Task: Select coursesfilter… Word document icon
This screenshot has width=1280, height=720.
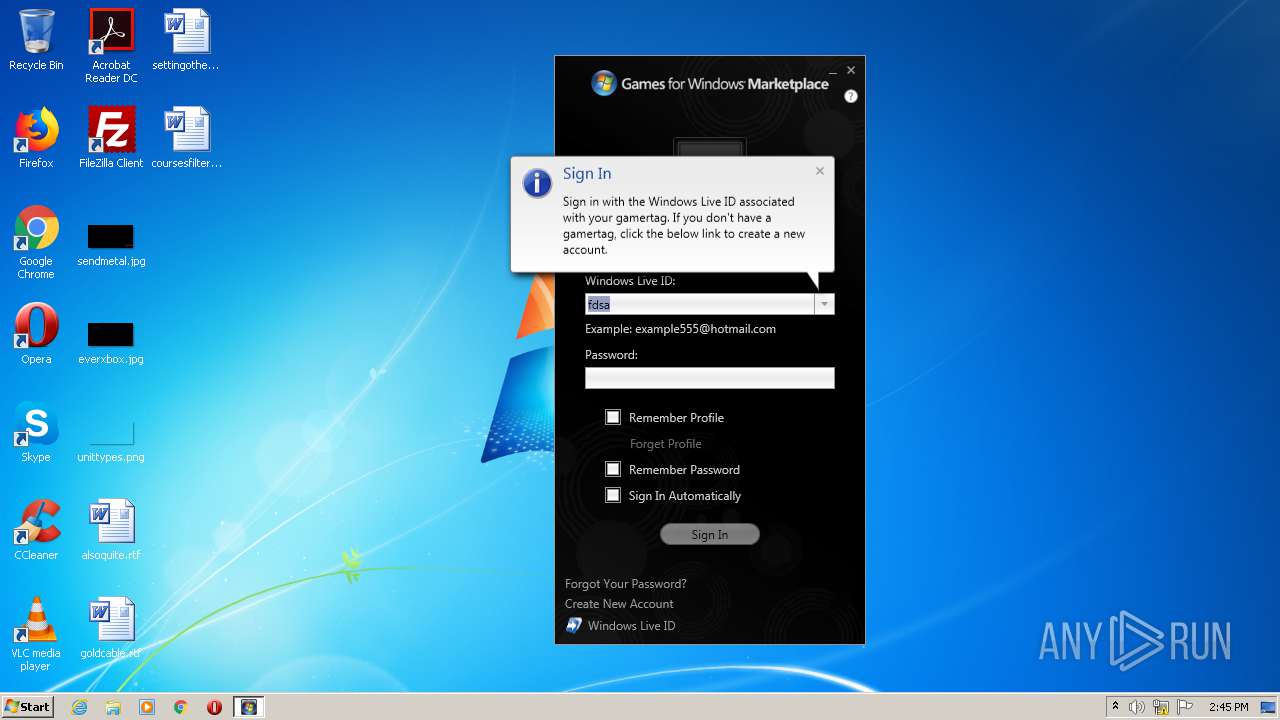Action: tap(186, 138)
